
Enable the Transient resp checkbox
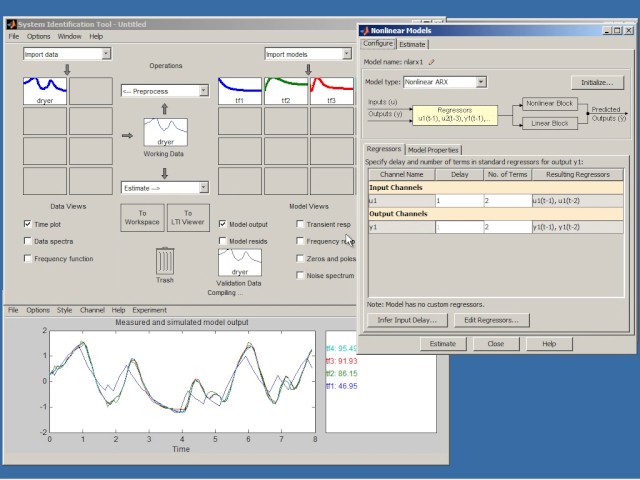[300, 224]
